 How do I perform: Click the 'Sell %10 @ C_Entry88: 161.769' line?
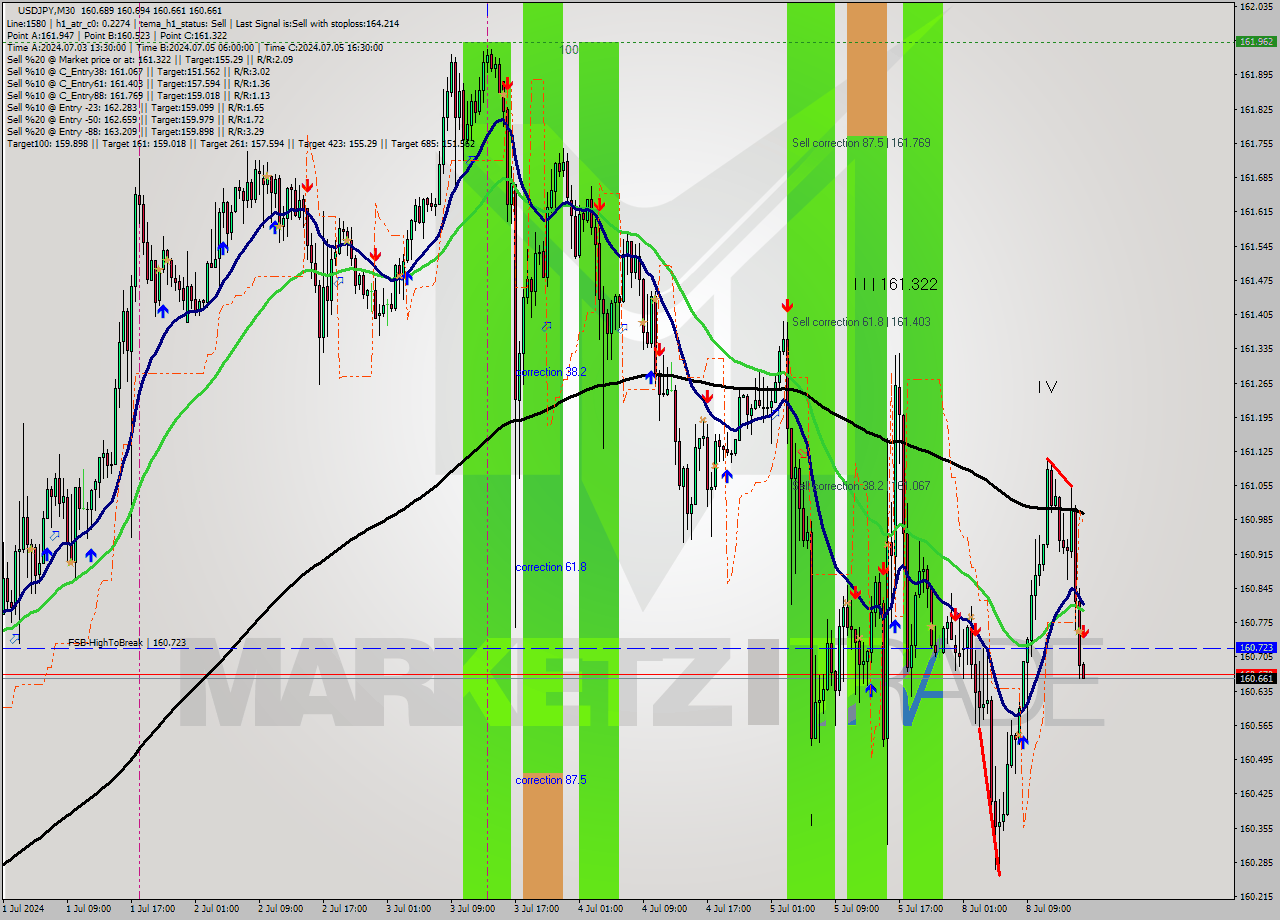[x=138, y=95]
